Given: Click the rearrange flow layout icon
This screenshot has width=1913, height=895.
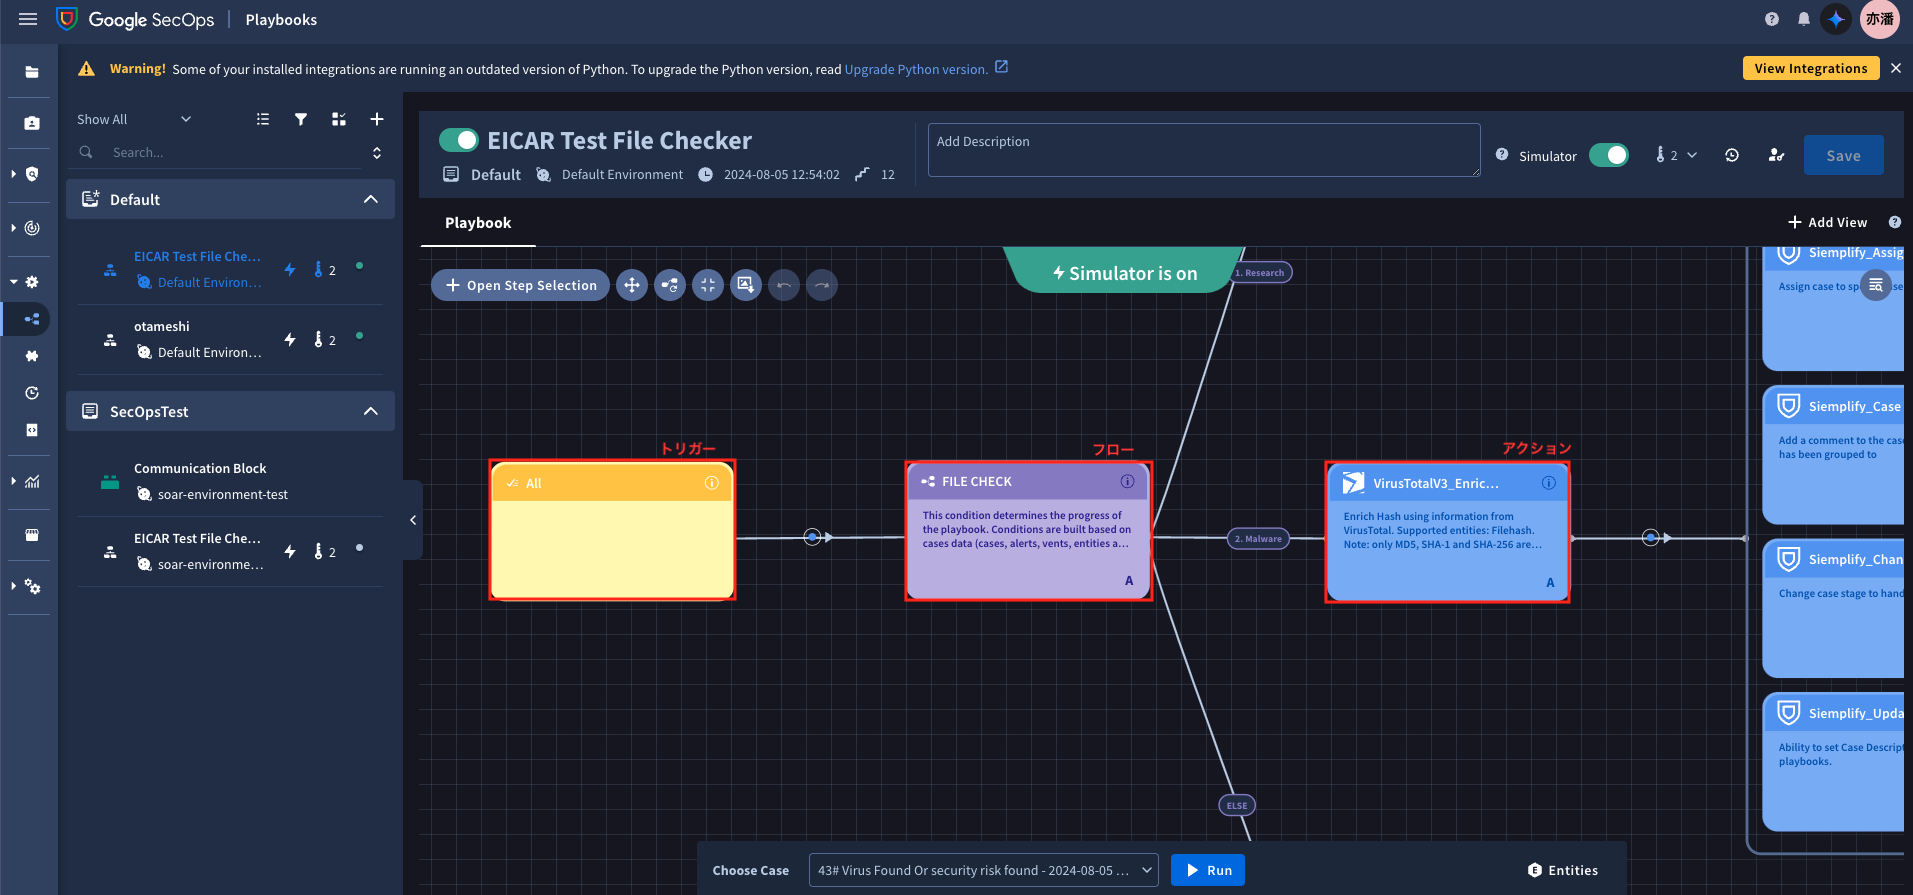Looking at the screenshot, I should [x=670, y=285].
